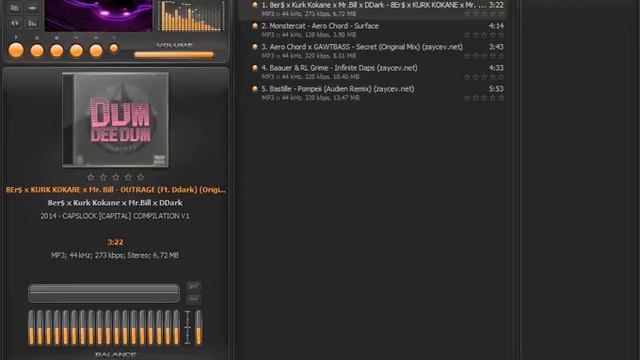Click the 3:43 duration of the GAWTBASS track
This screenshot has width=640, height=360.
click(496, 47)
